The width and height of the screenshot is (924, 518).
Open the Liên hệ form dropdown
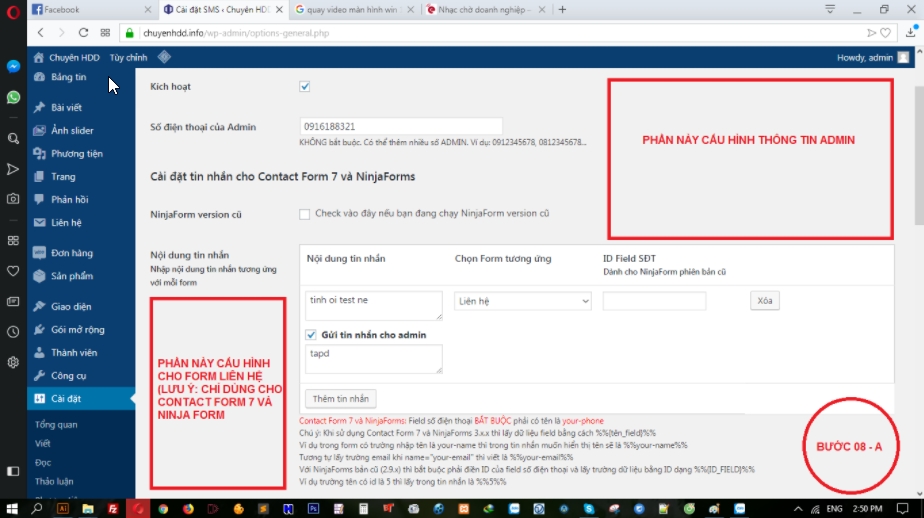click(x=522, y=301)
